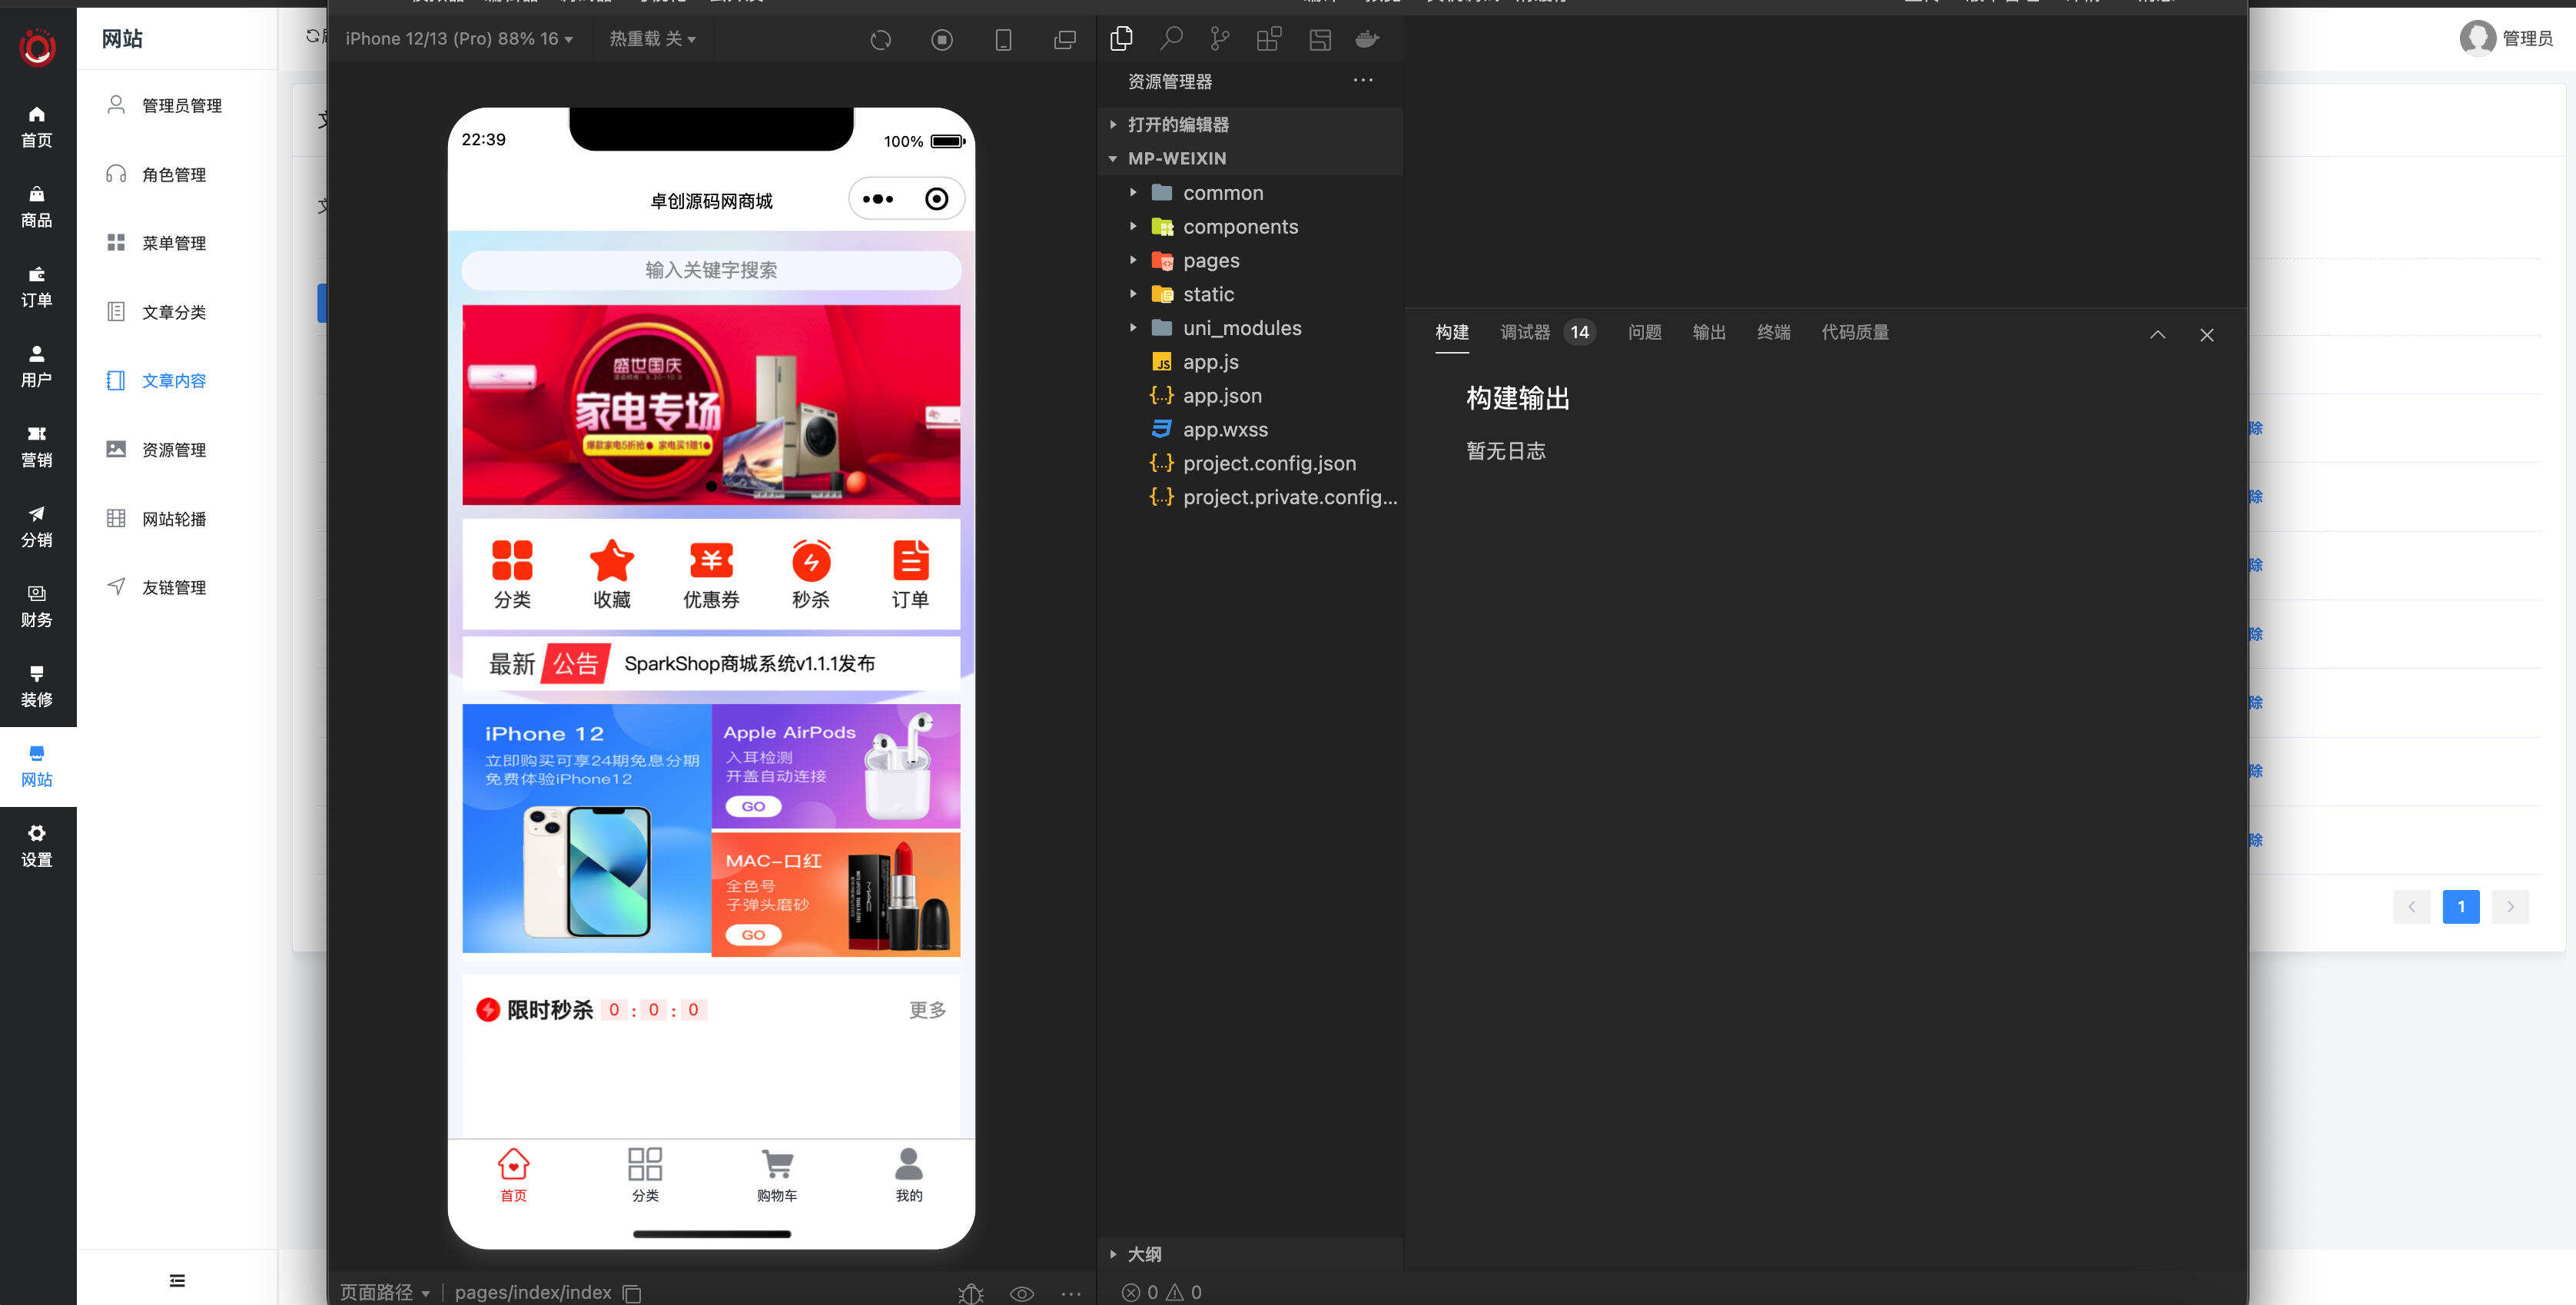This screenshot has width=2576, height=1305.
Task: Toggle the eye preview icon in bottom bar
Action: click(x=1021, y=1292)
